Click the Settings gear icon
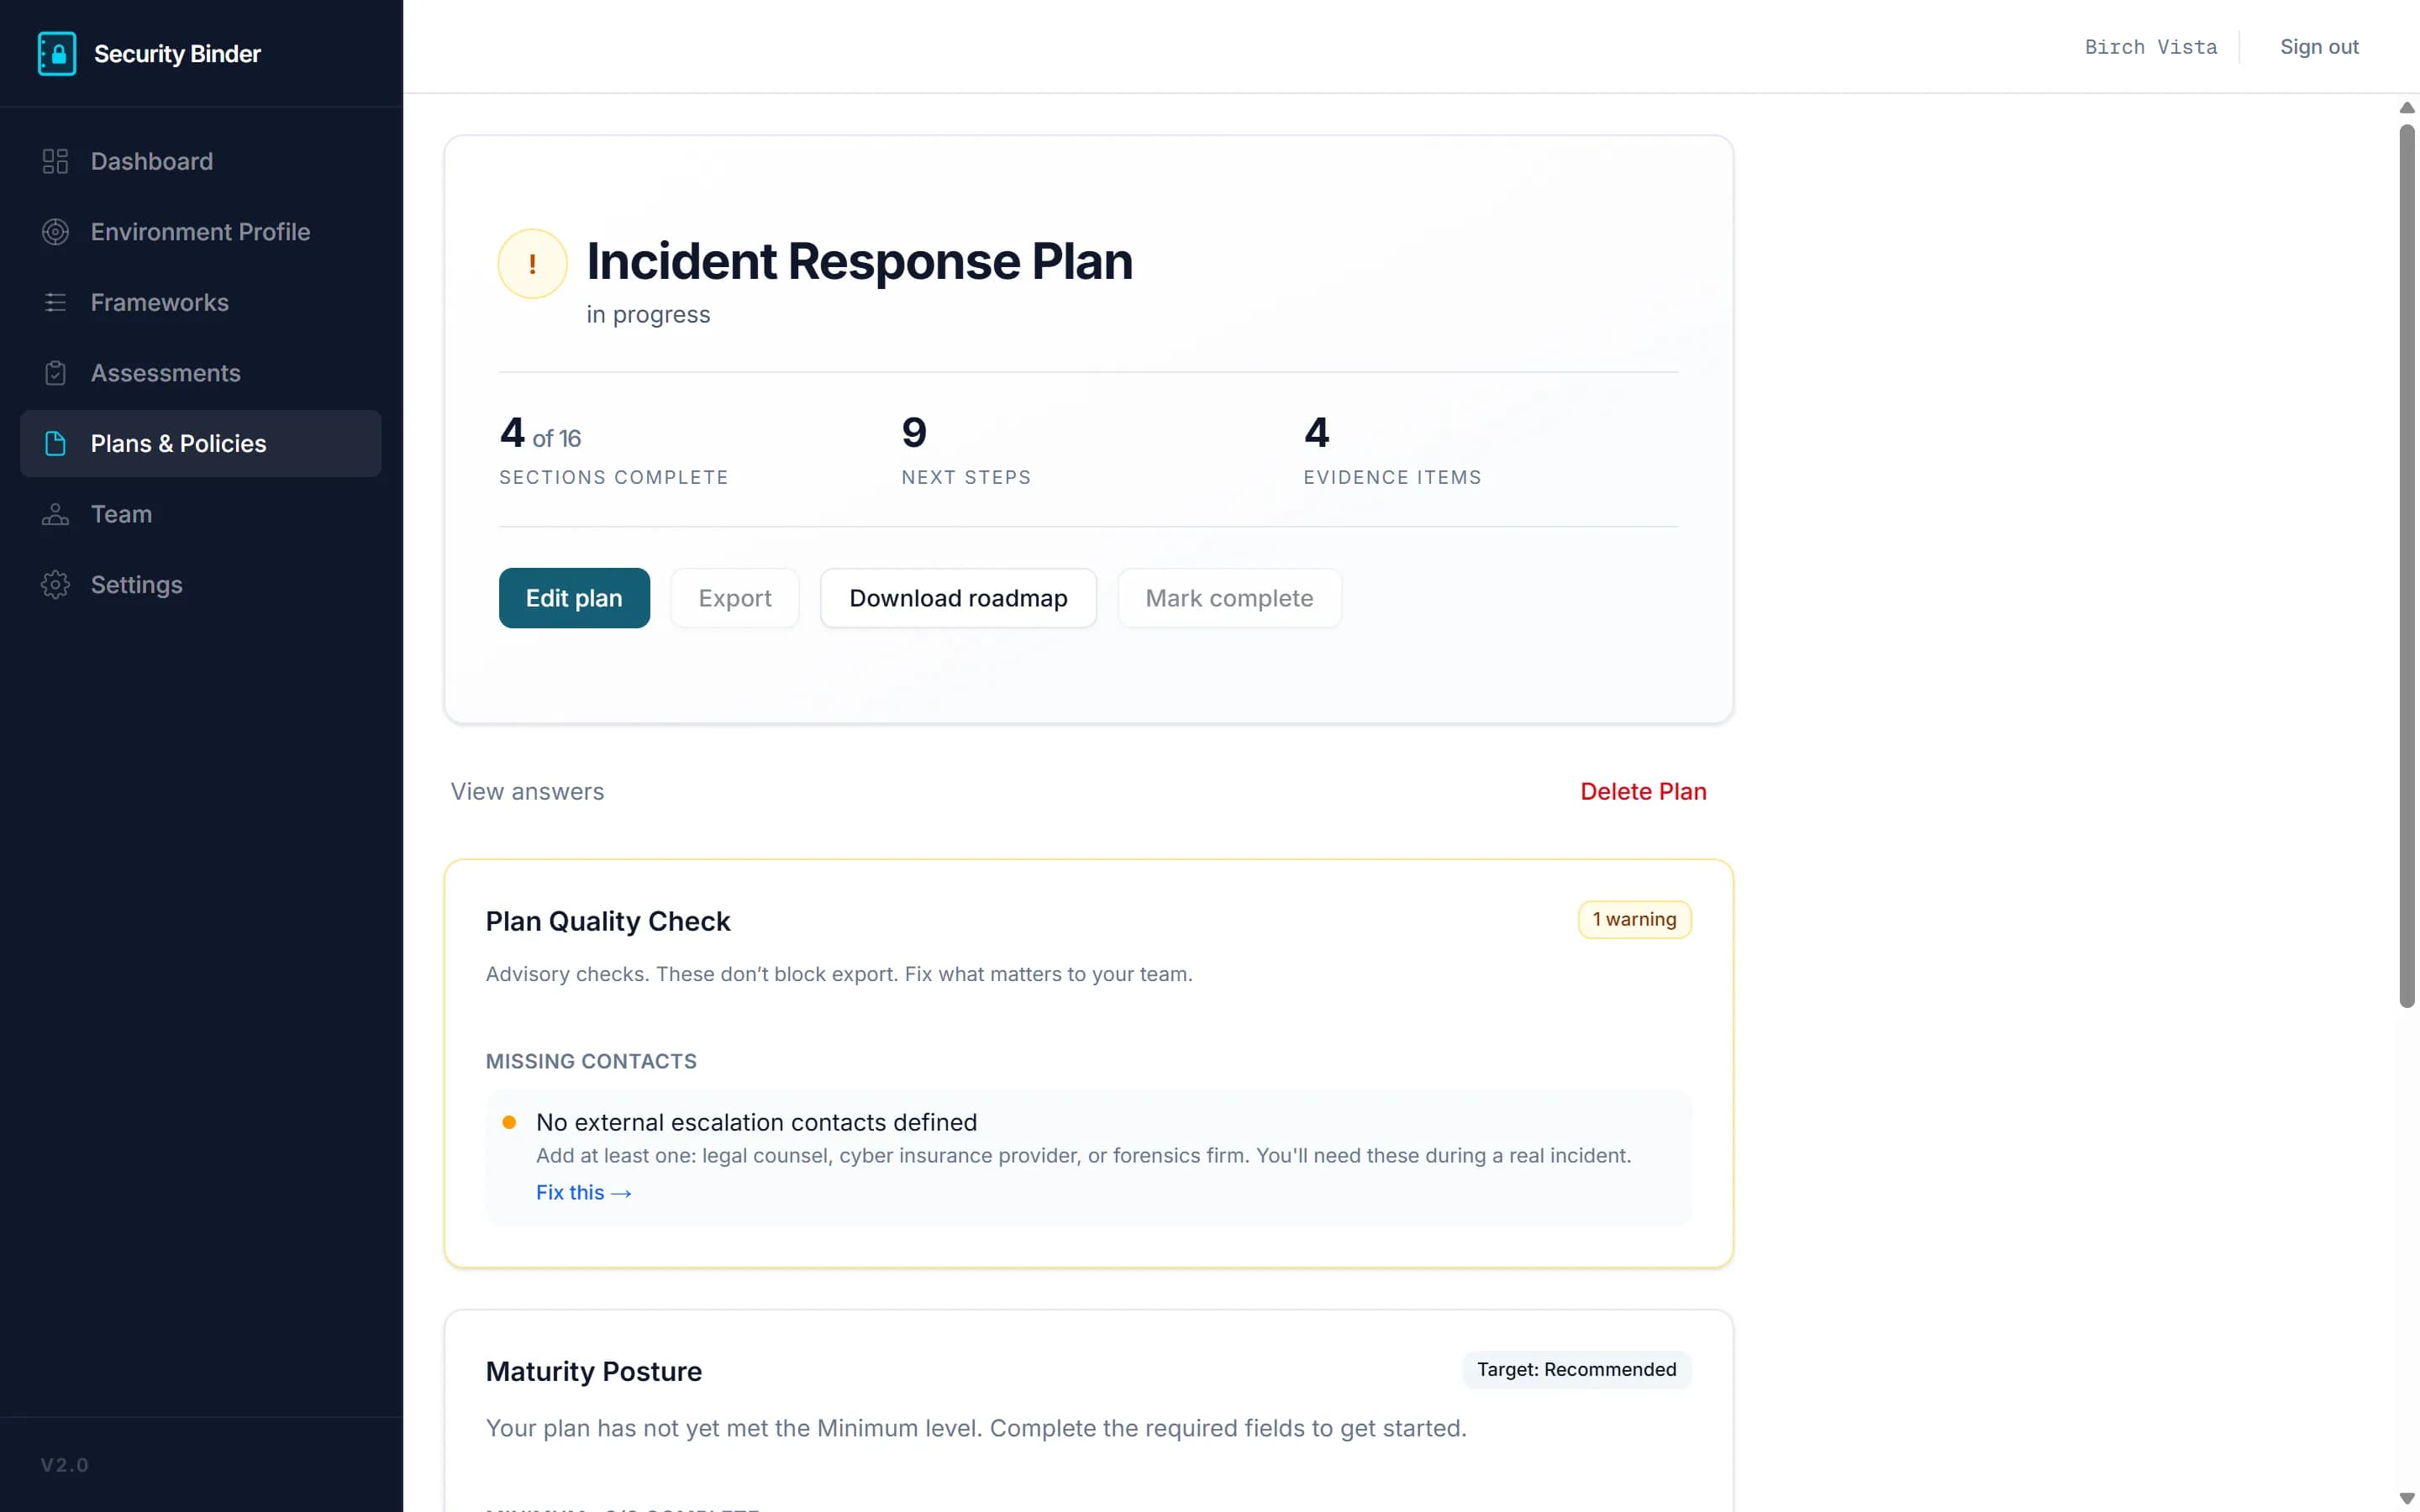The height and width of the screenshot is (1512, 2420). 55,585
